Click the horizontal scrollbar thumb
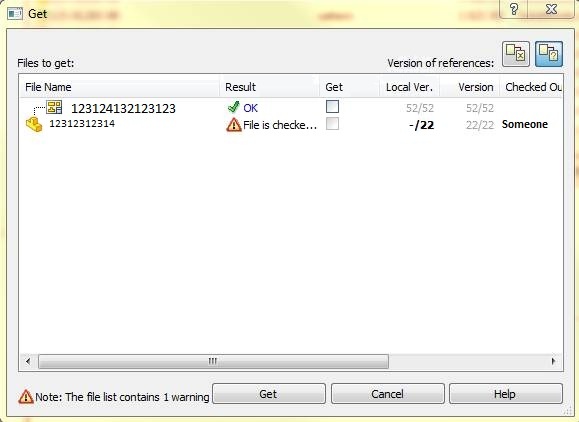 tap(213, 361)
